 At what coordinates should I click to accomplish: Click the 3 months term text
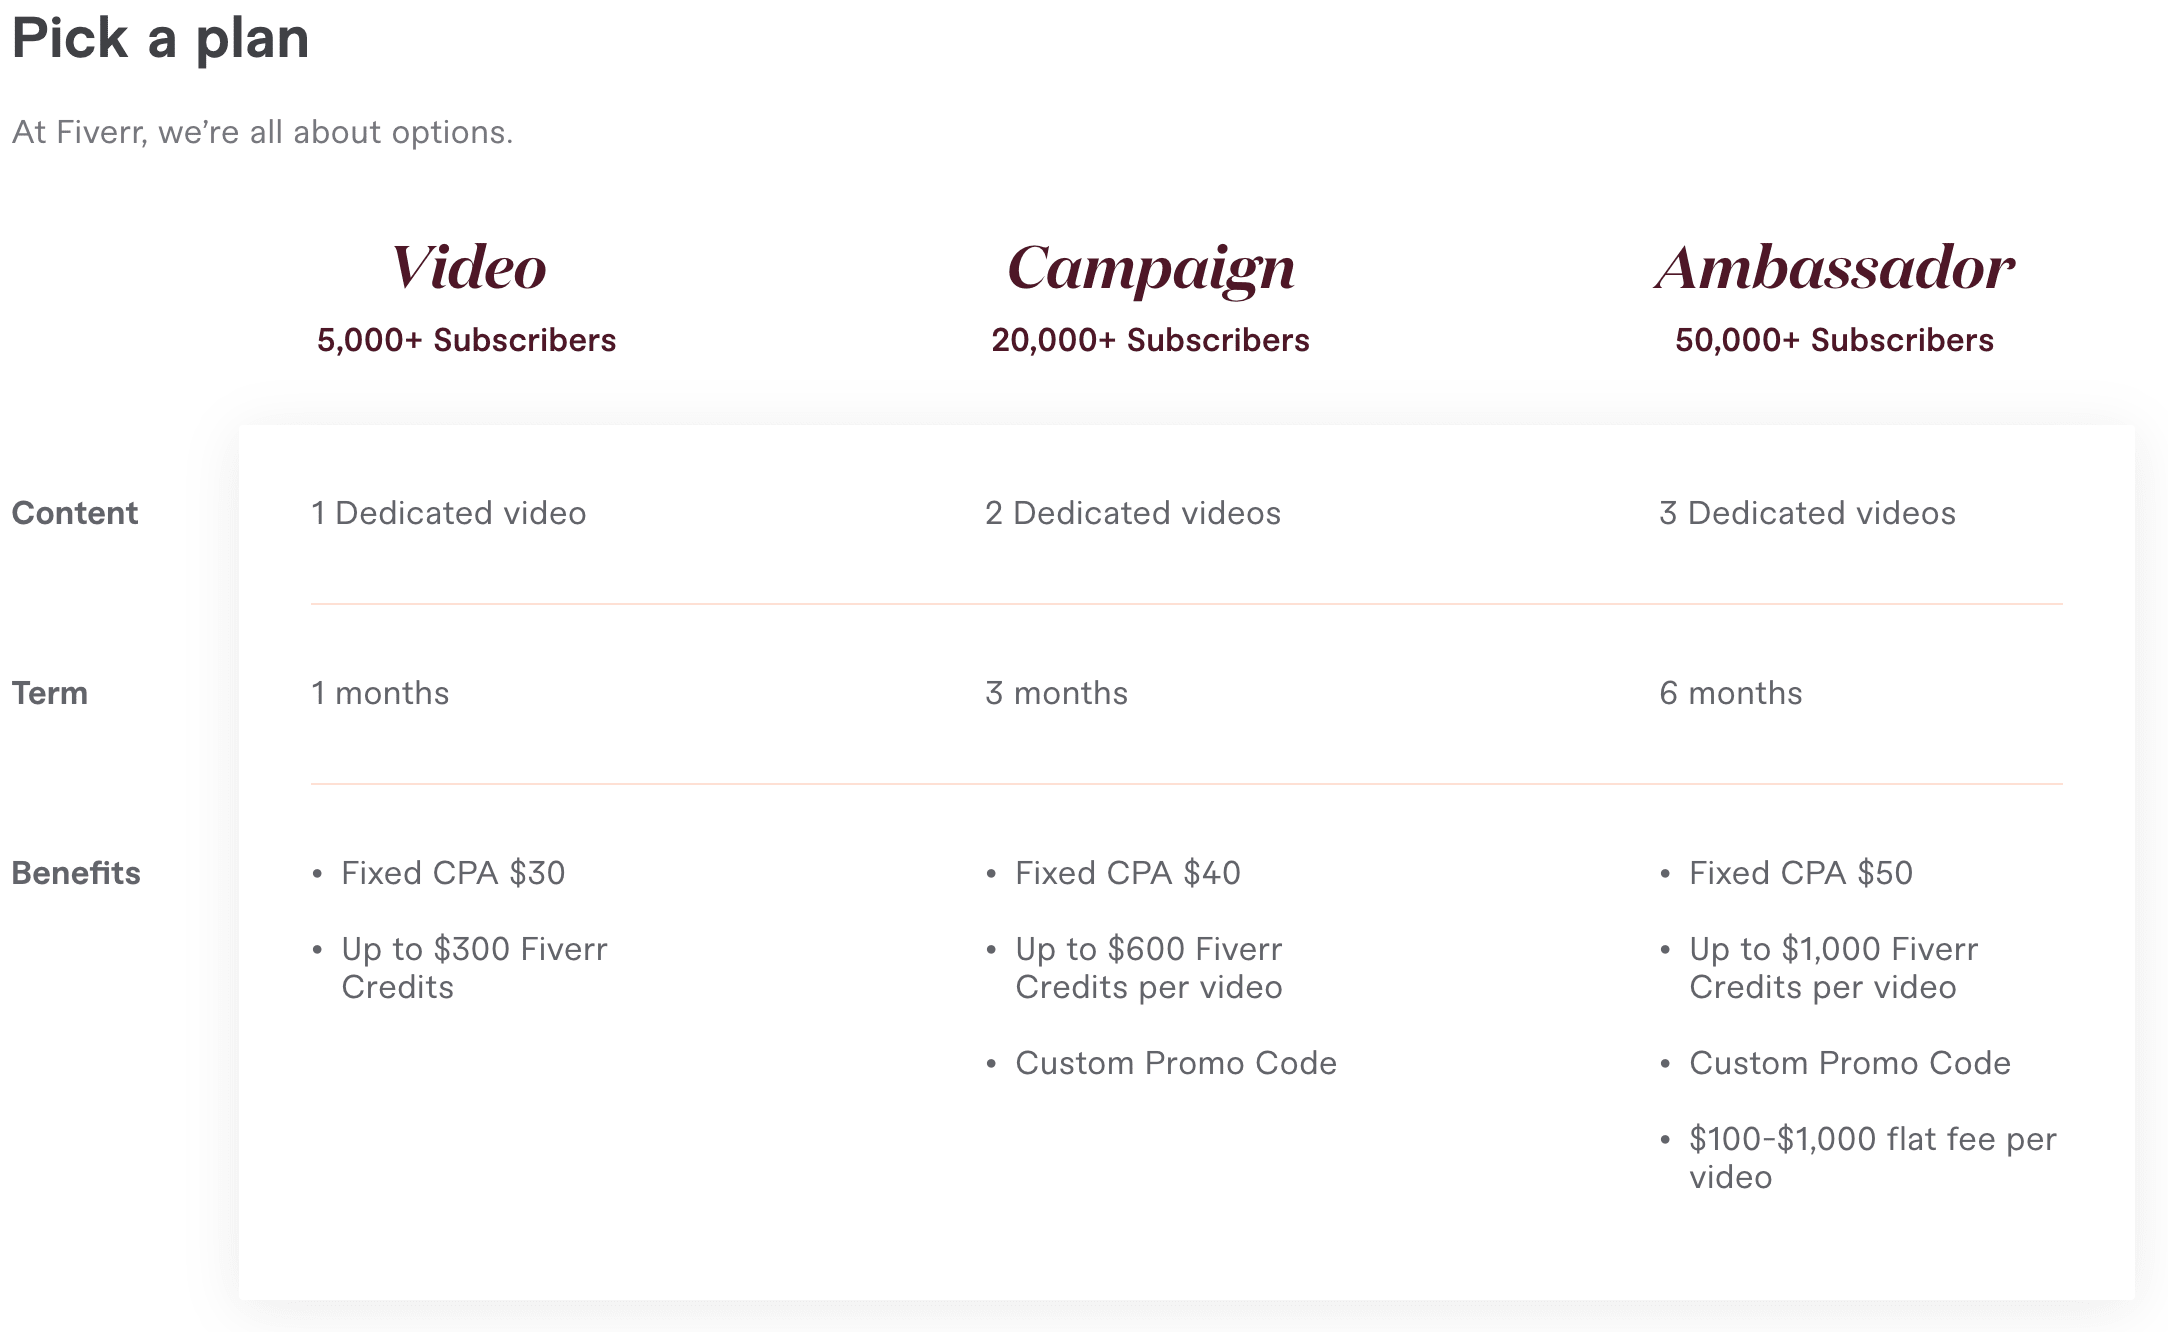[1056, 693]
